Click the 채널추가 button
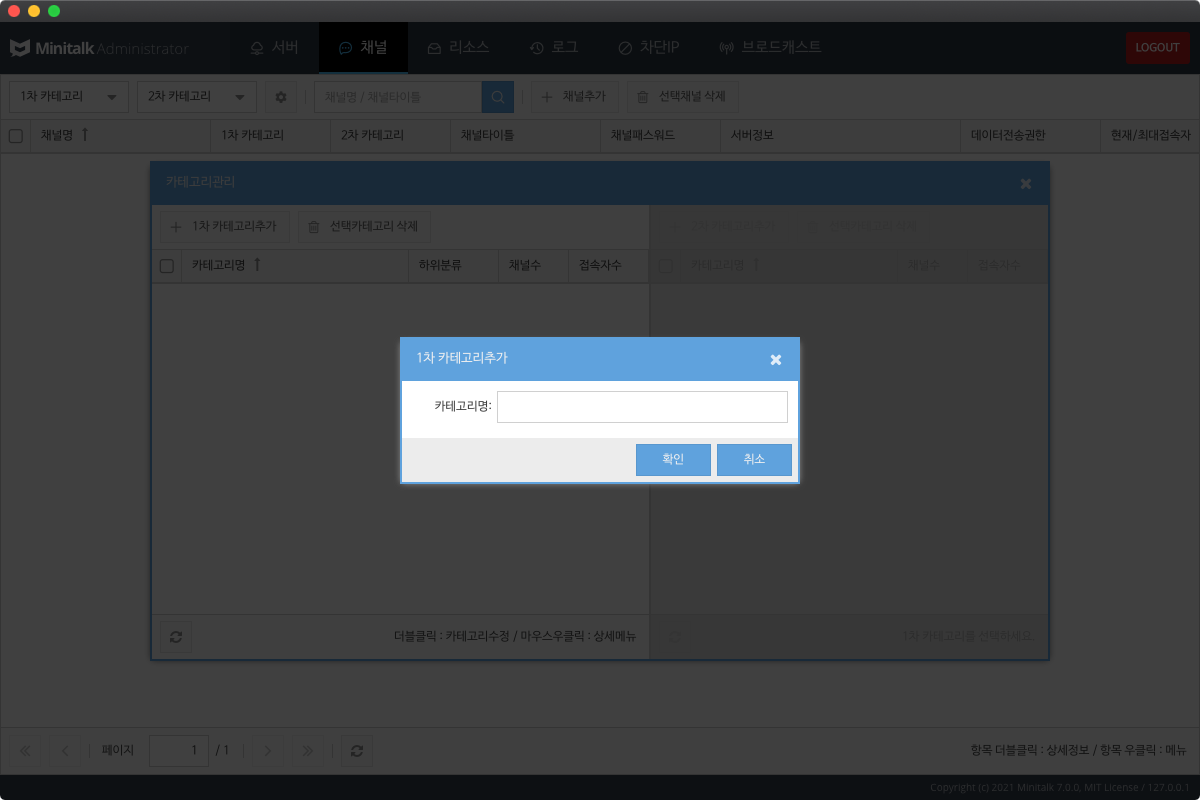 (x=575, y=97)
